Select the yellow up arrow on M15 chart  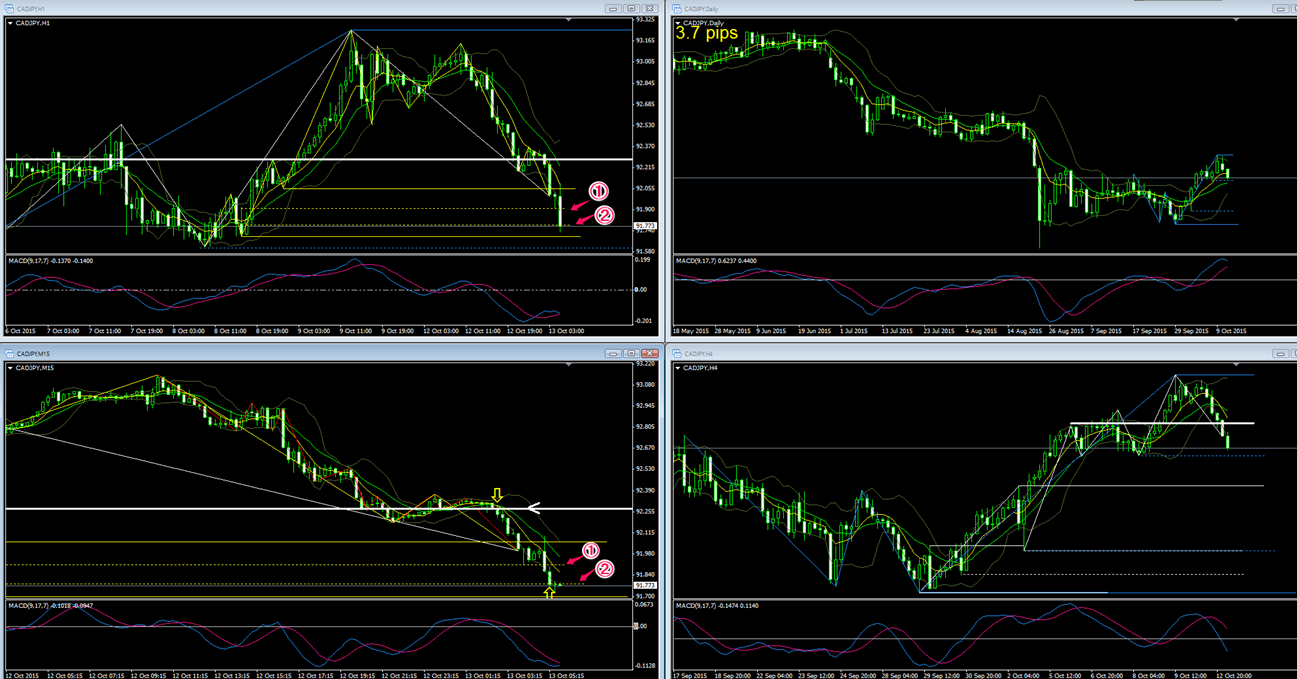point(549,593)
